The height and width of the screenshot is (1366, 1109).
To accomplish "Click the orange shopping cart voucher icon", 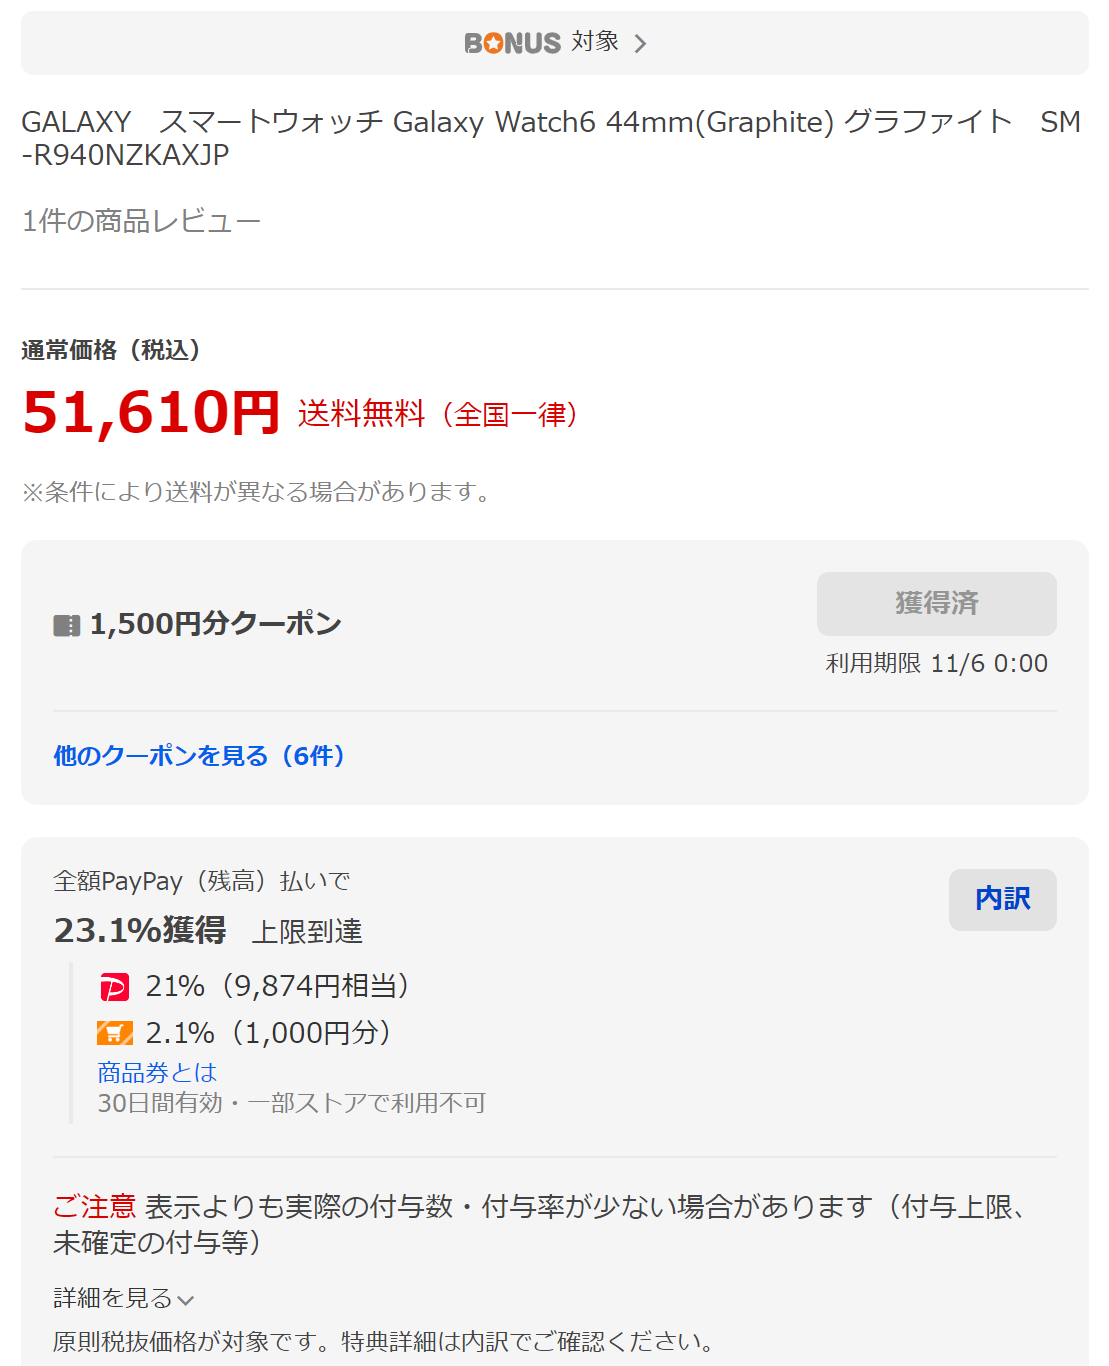I will [114, 1033].
